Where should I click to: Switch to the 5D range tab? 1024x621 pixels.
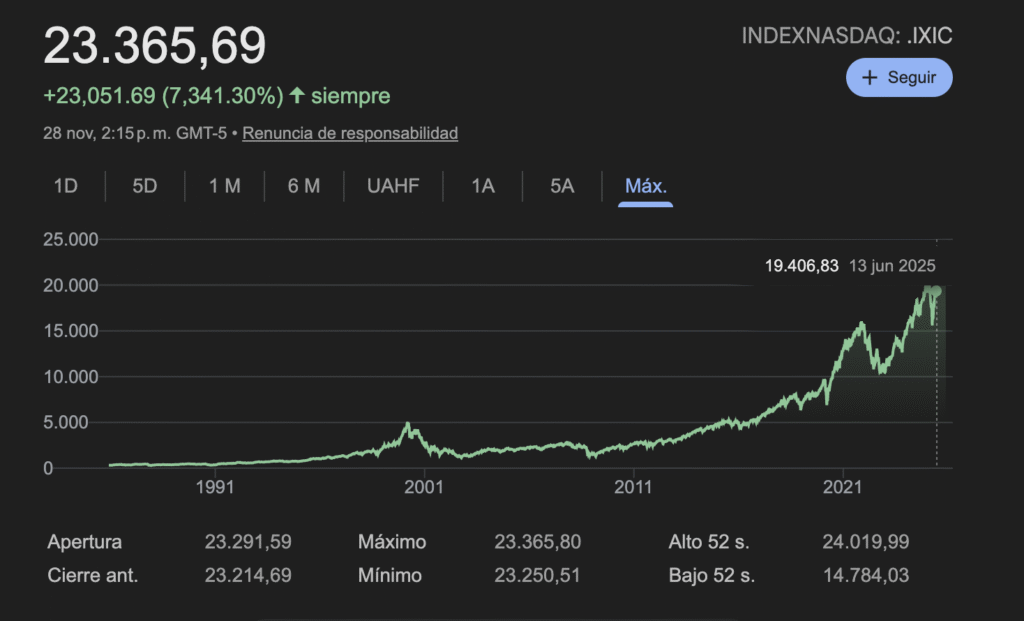coord(145,186)
